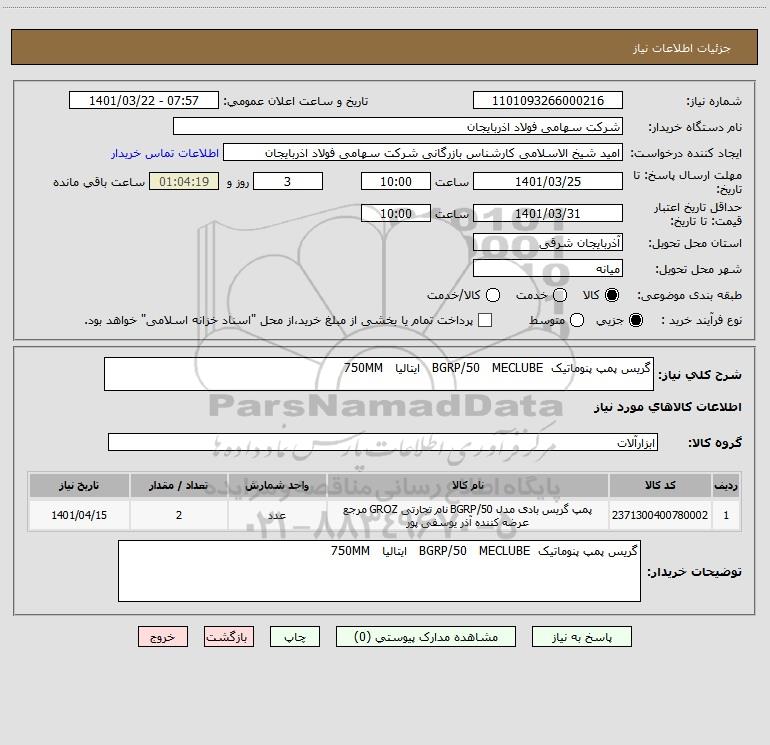
Task: Click the چاپ print button
Action: 295,637
